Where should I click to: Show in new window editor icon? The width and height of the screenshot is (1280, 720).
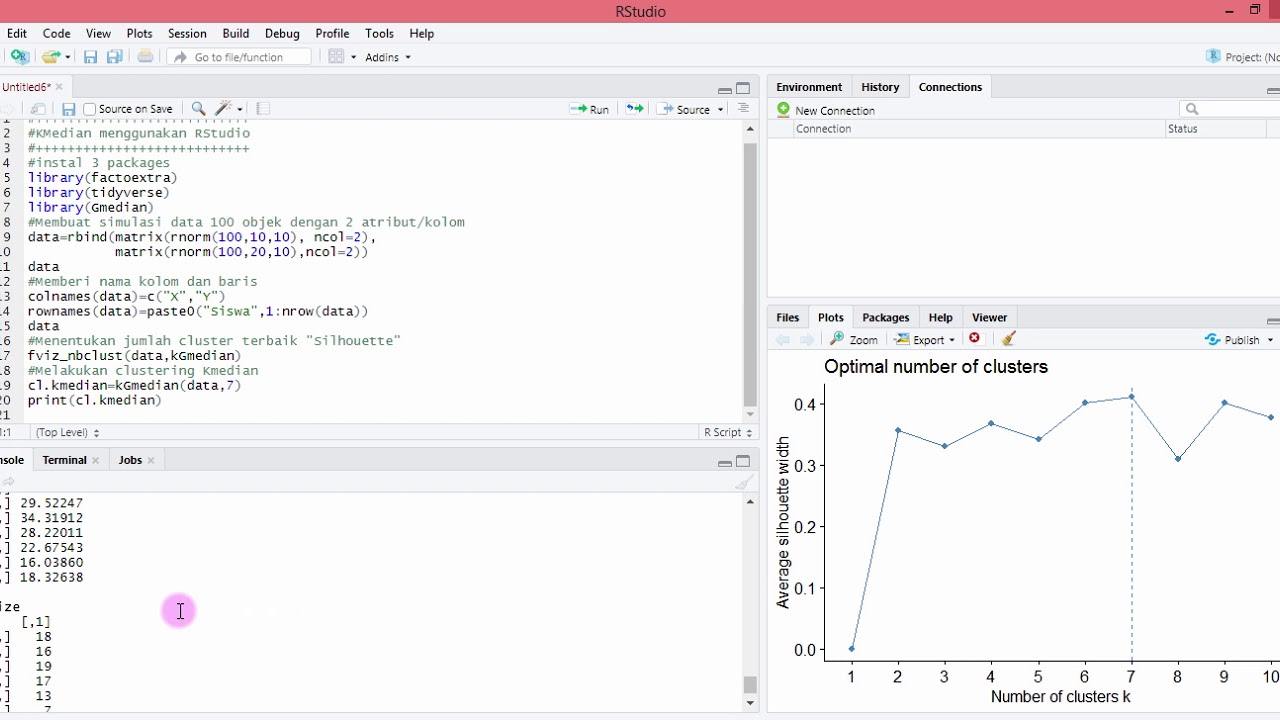[38, 109]
